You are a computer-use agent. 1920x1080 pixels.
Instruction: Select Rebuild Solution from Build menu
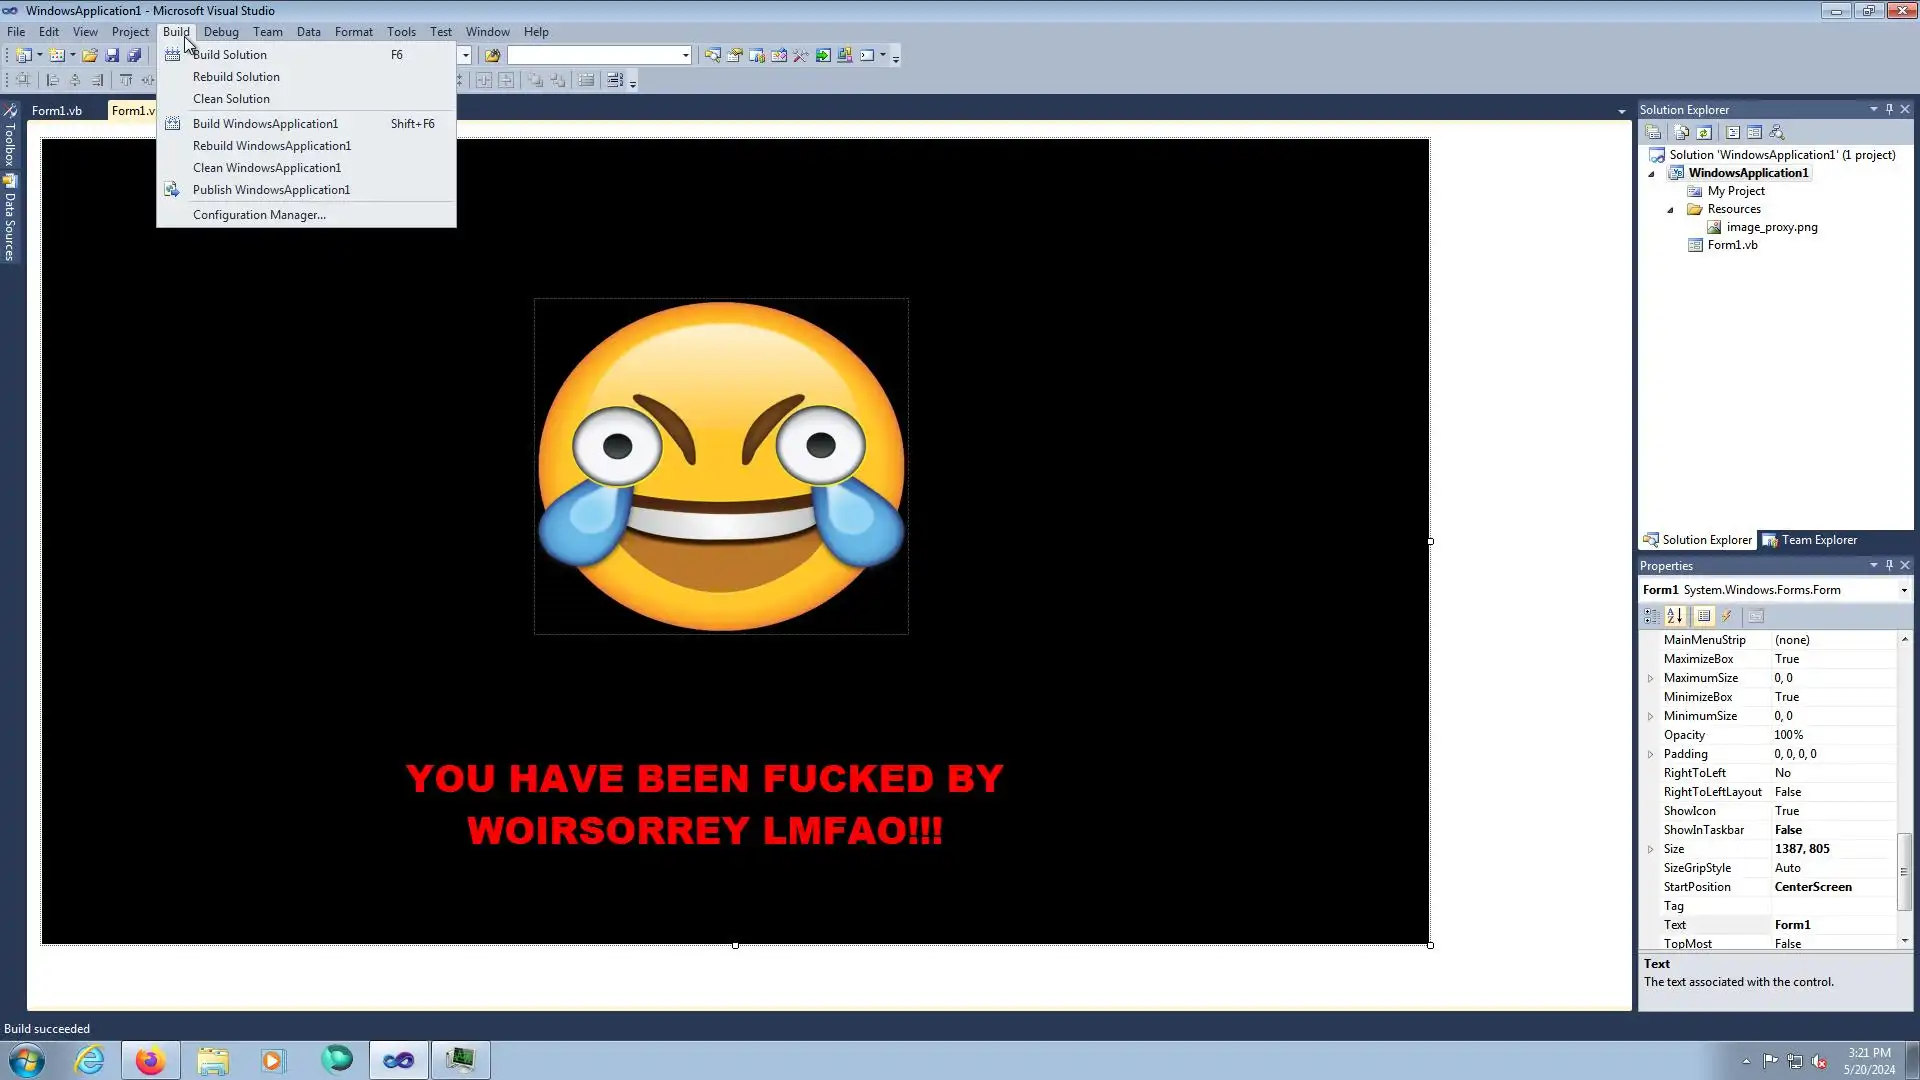click(236, 77)
